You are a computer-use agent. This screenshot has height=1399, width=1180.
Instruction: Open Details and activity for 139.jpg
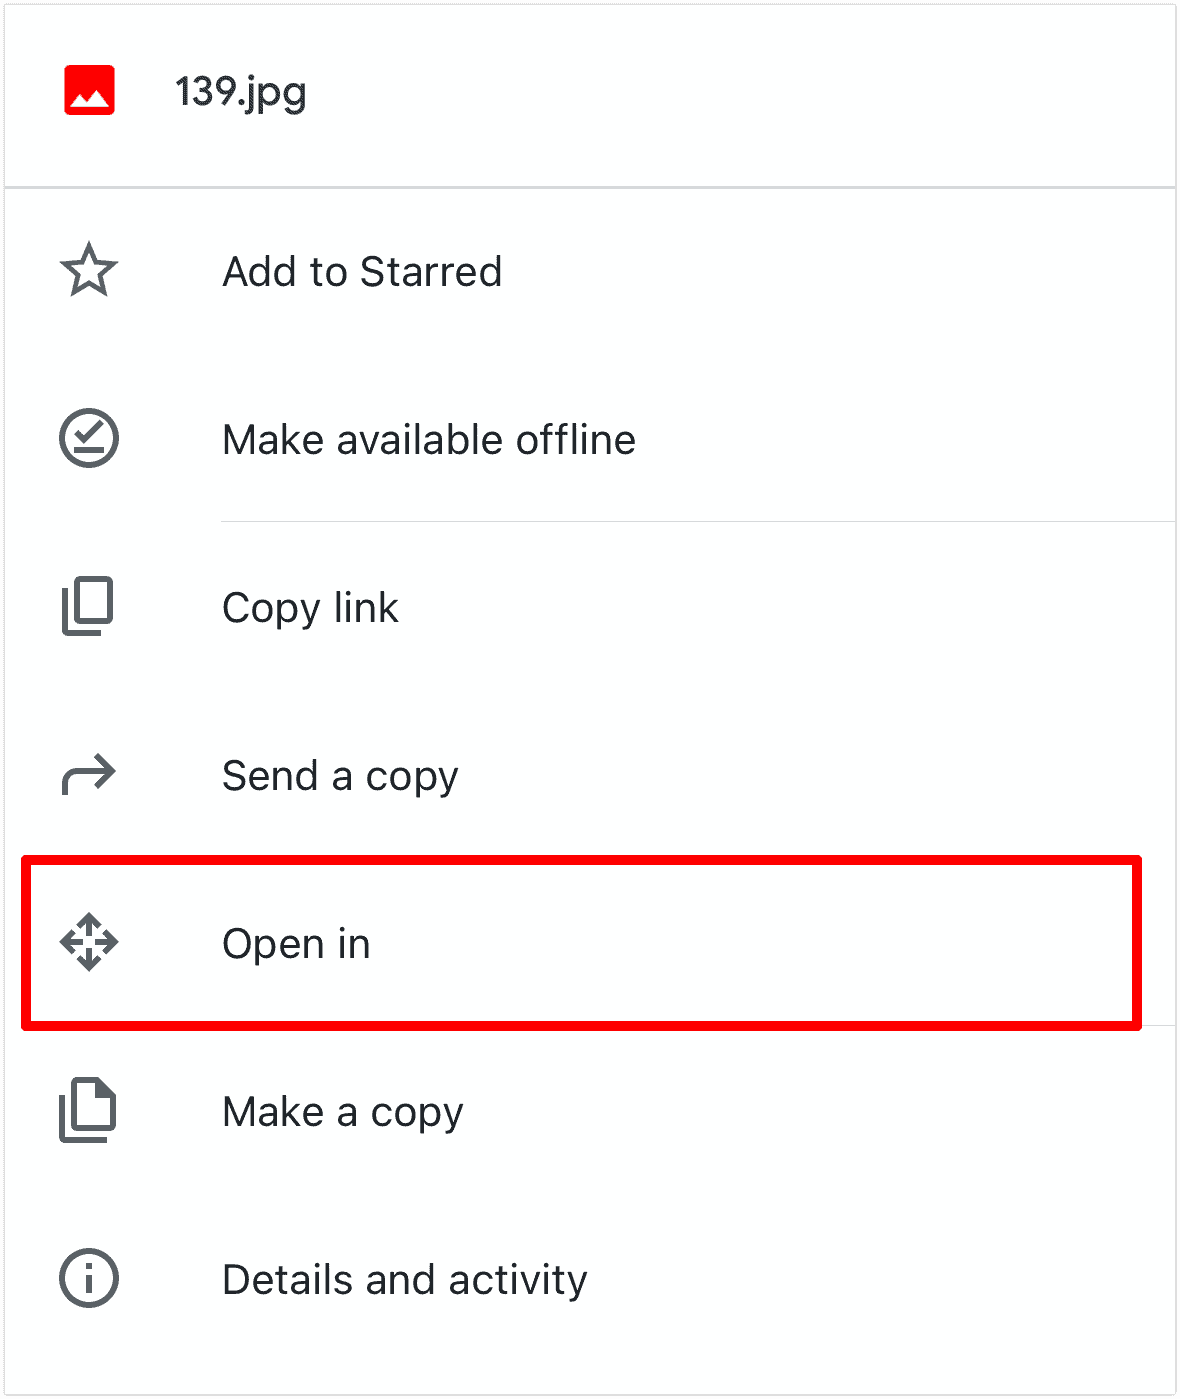(404, 1278)
